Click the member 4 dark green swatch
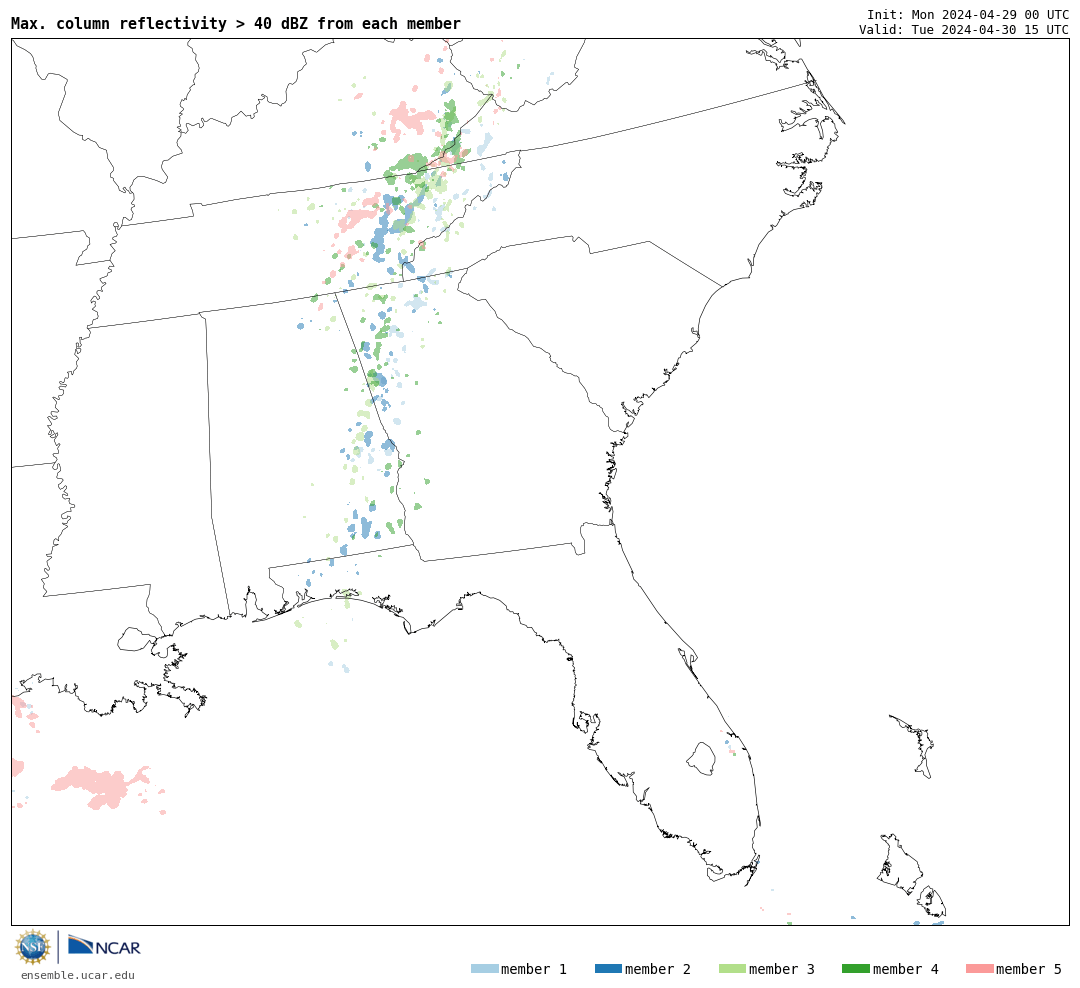1080x988 pixels. [x=855, y=969]
